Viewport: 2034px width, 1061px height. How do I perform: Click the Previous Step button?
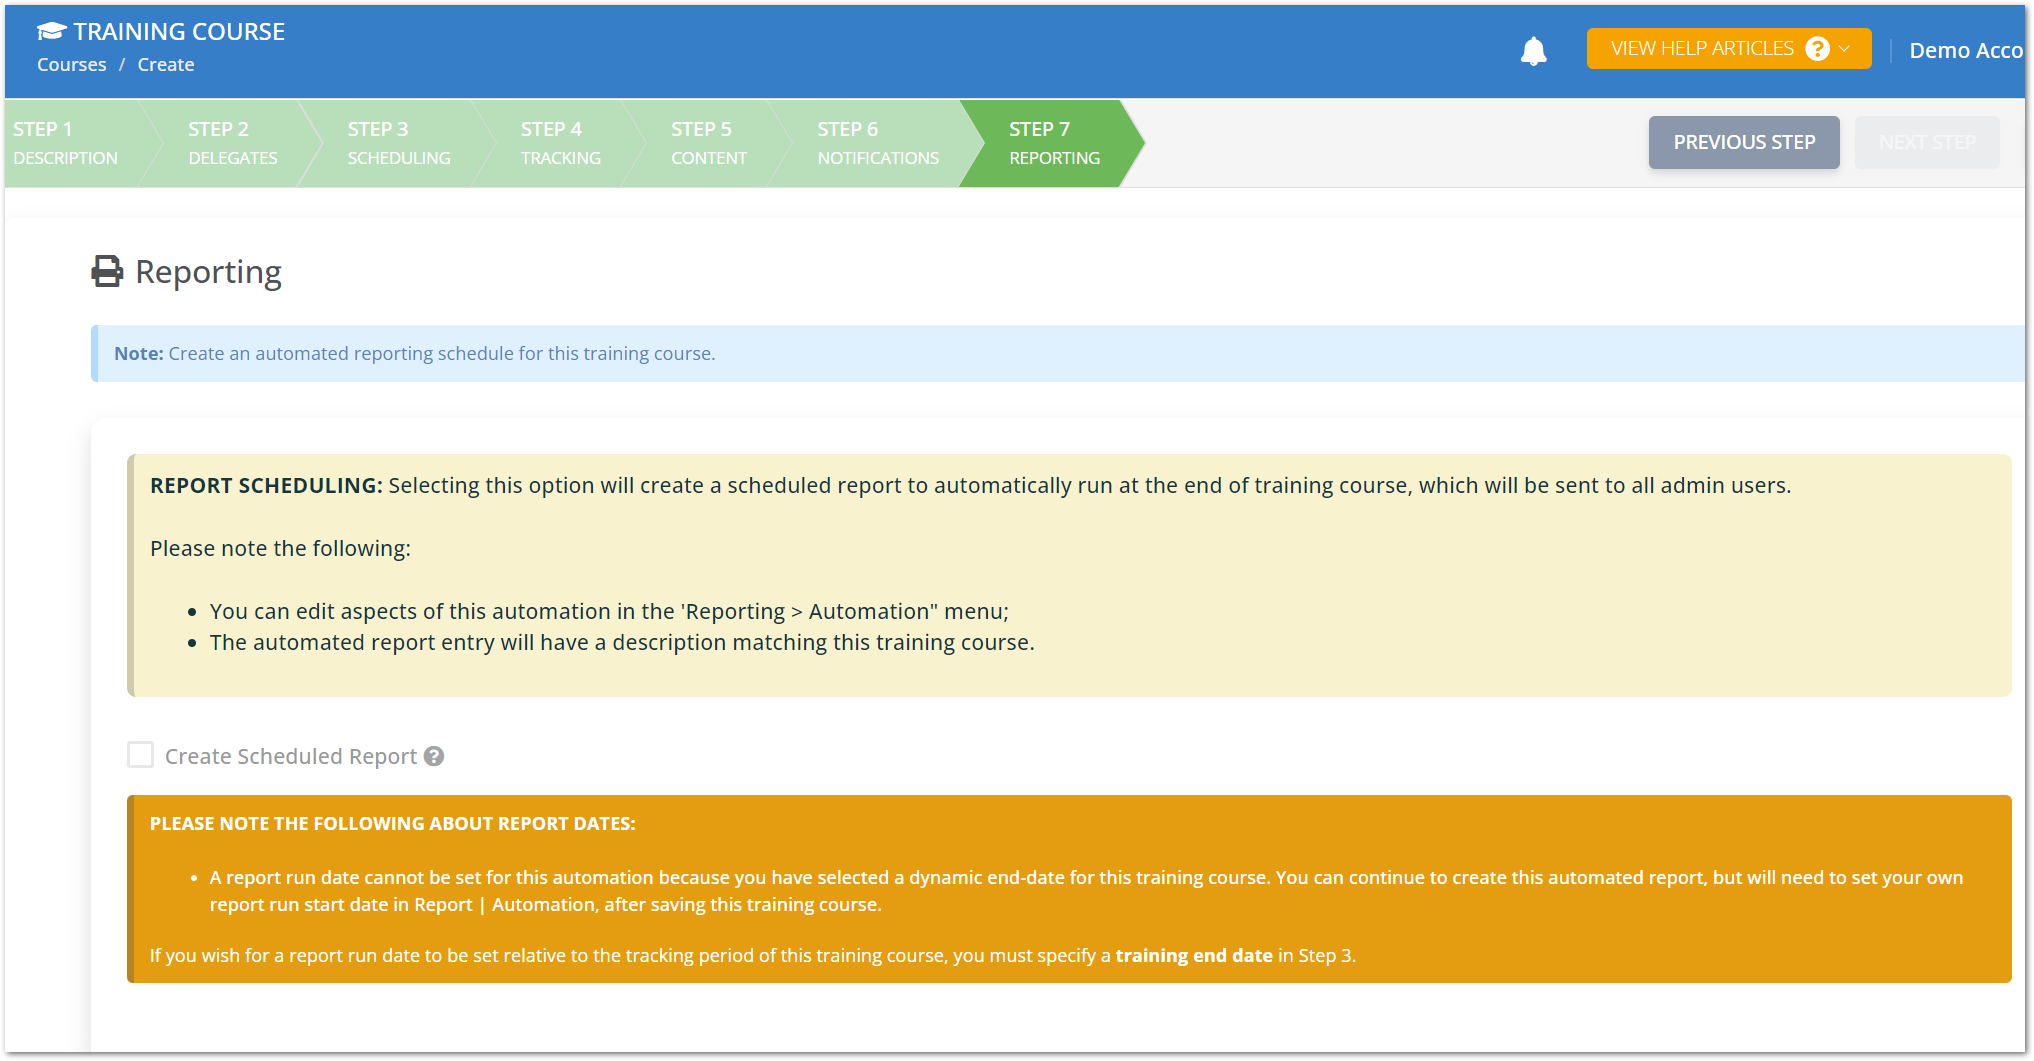(x=1744, y=142)
